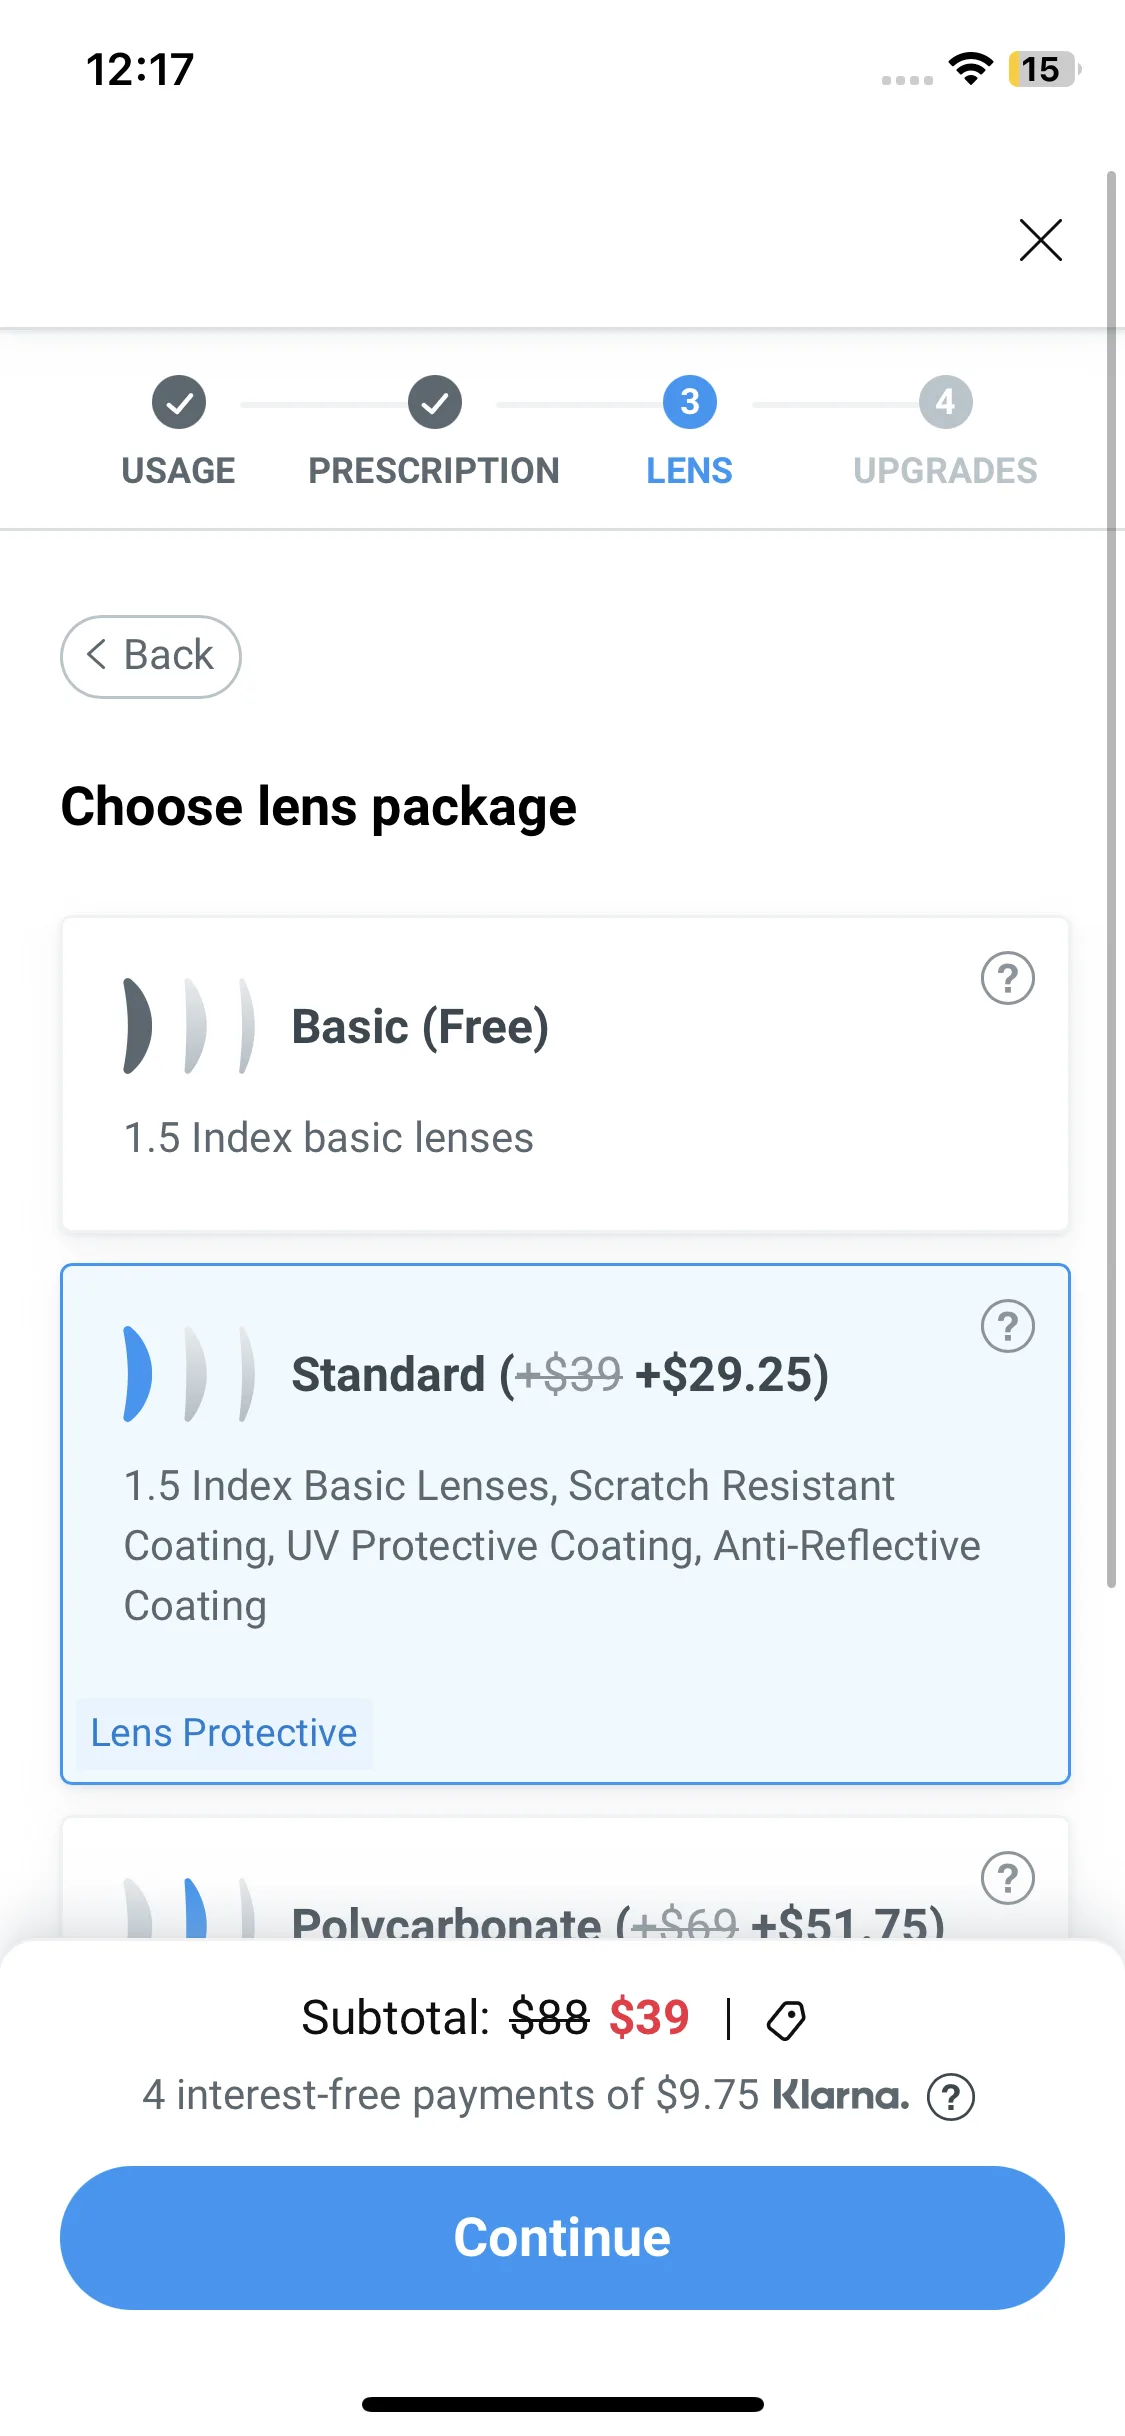Go to the Usage step

179,430
